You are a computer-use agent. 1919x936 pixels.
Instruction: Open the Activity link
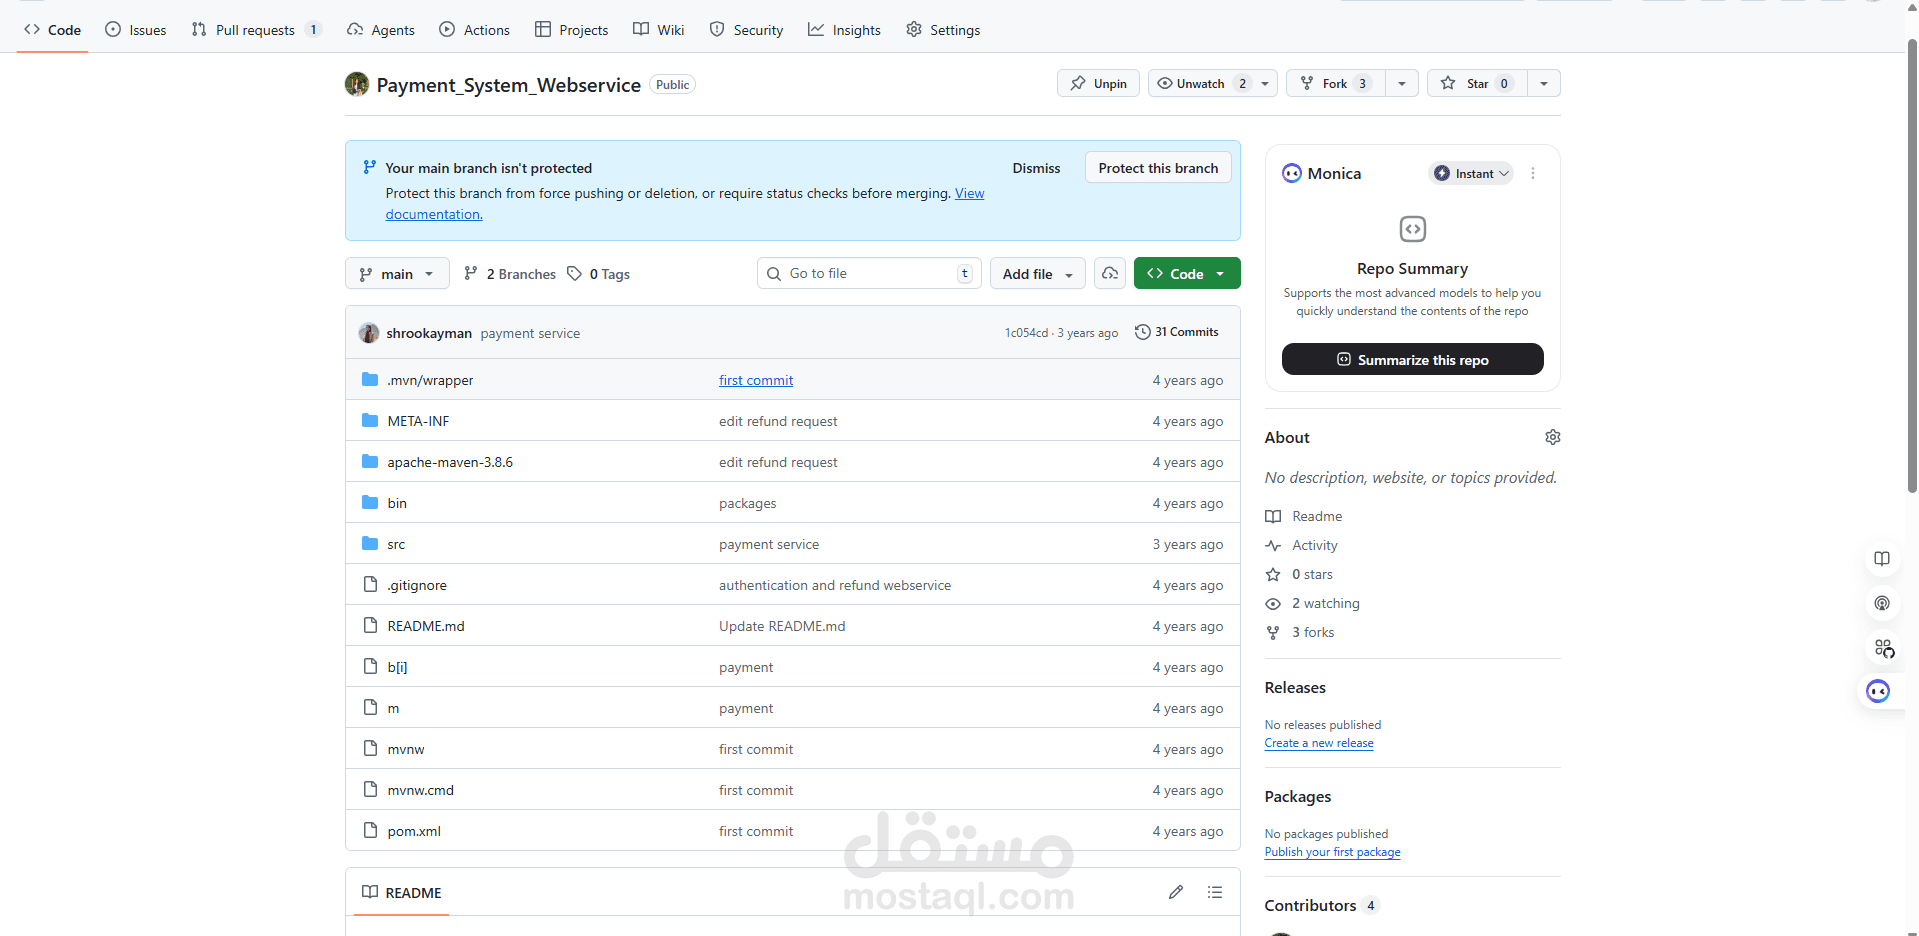click(x=1302, y=545)
